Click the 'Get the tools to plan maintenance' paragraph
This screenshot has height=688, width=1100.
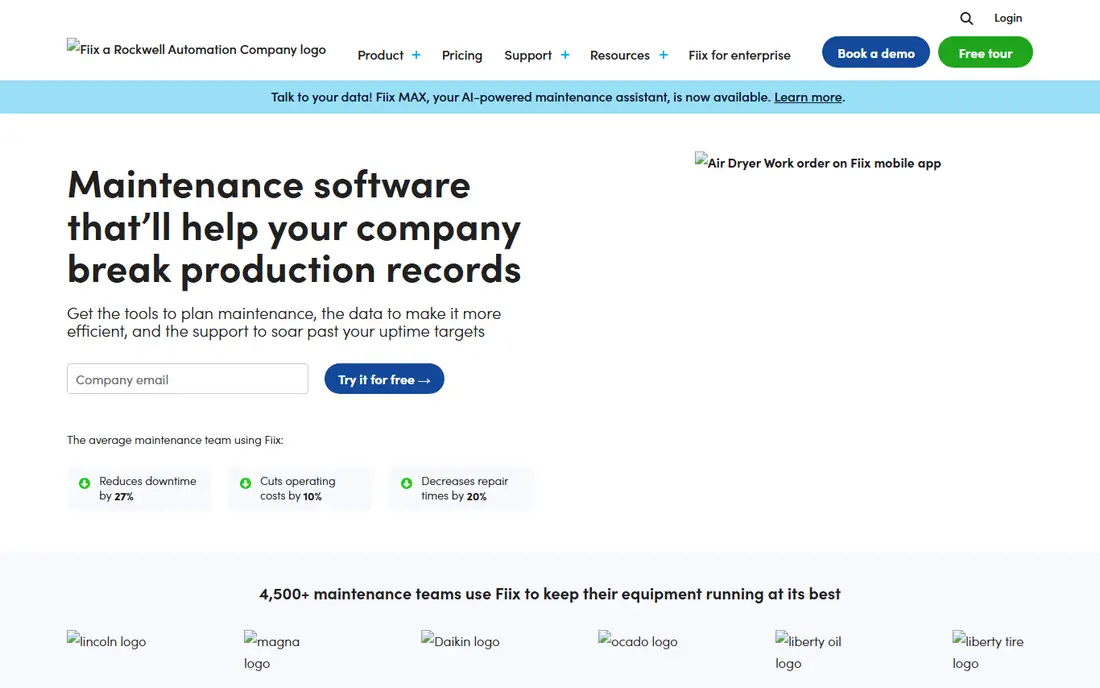(284, 322)
